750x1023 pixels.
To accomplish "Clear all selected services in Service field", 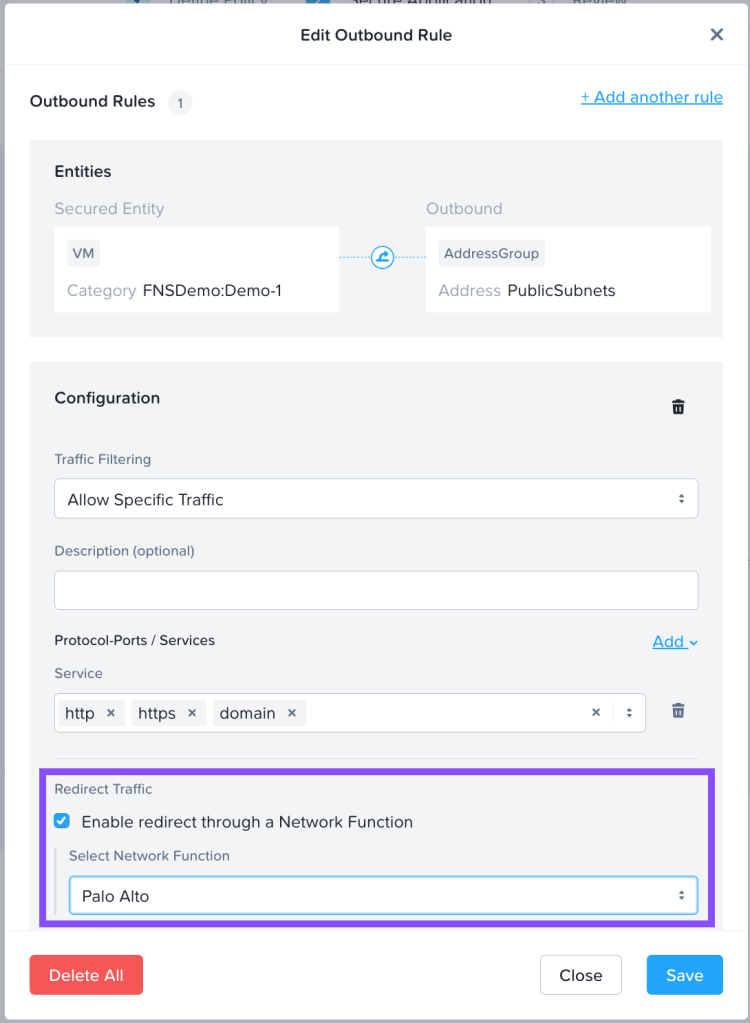I will [x=596, y=713].
